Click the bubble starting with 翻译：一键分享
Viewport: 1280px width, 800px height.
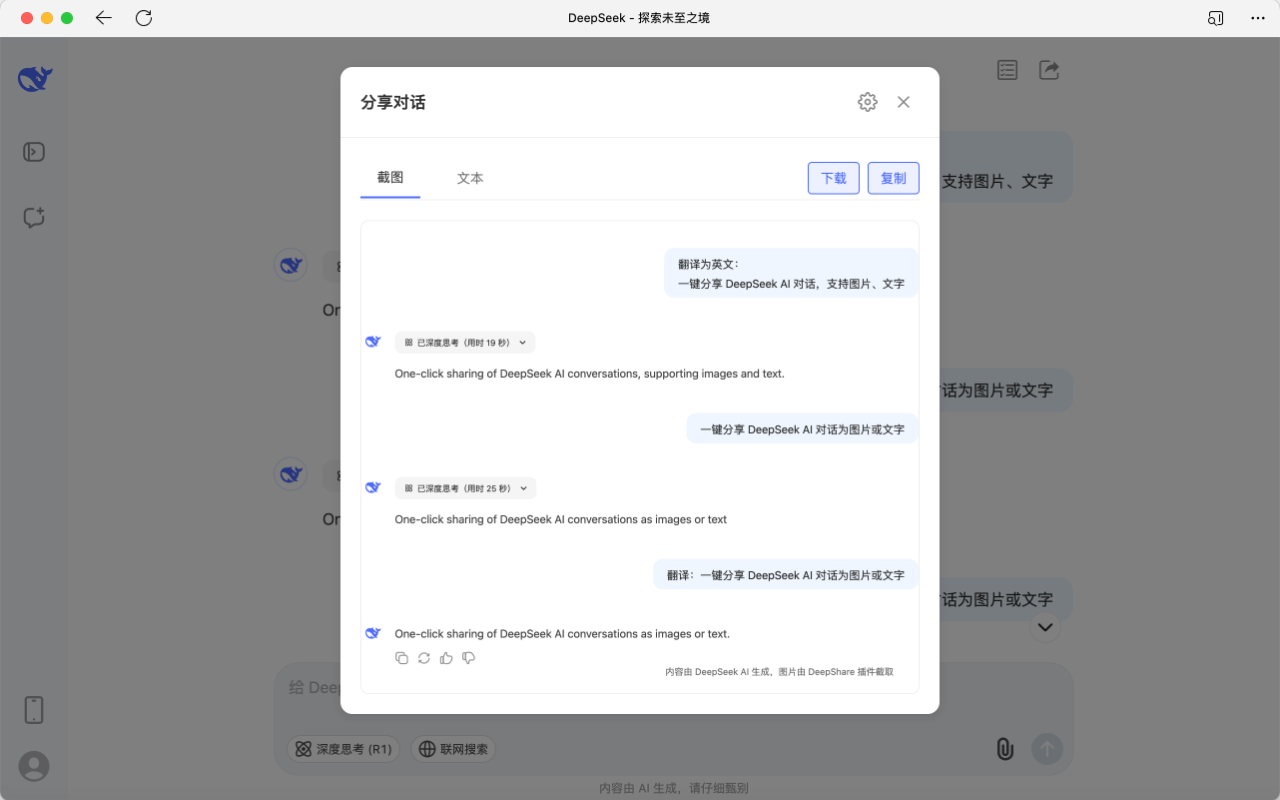click(x=785, y=575)
